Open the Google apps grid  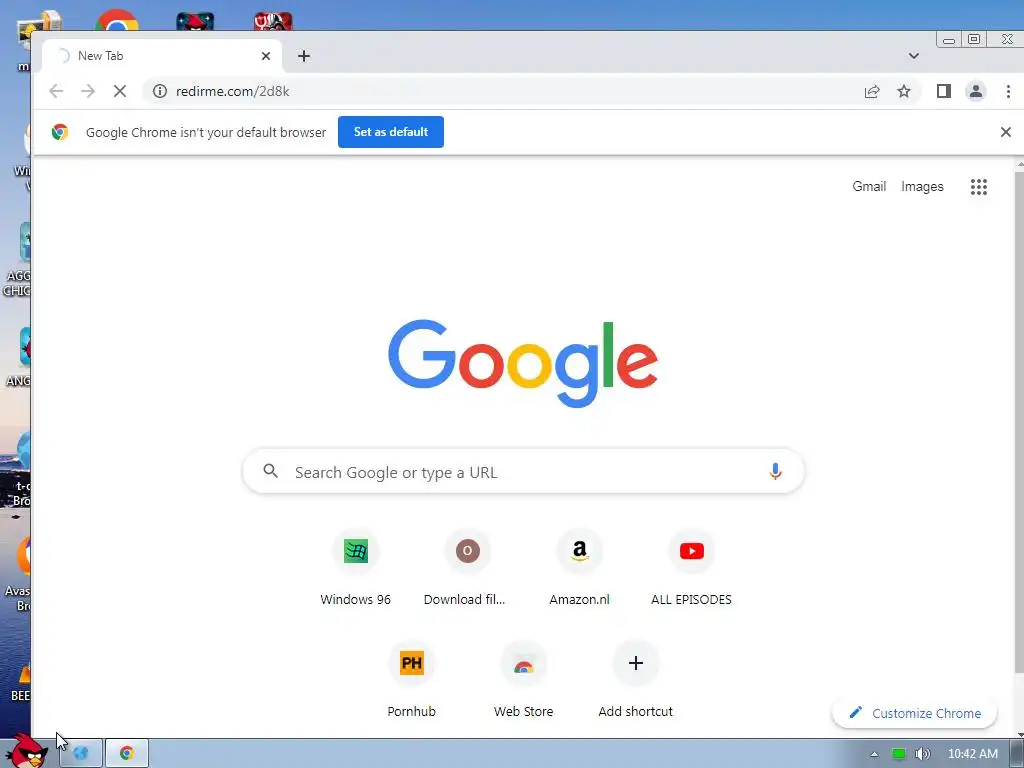(x=978, y=187)
